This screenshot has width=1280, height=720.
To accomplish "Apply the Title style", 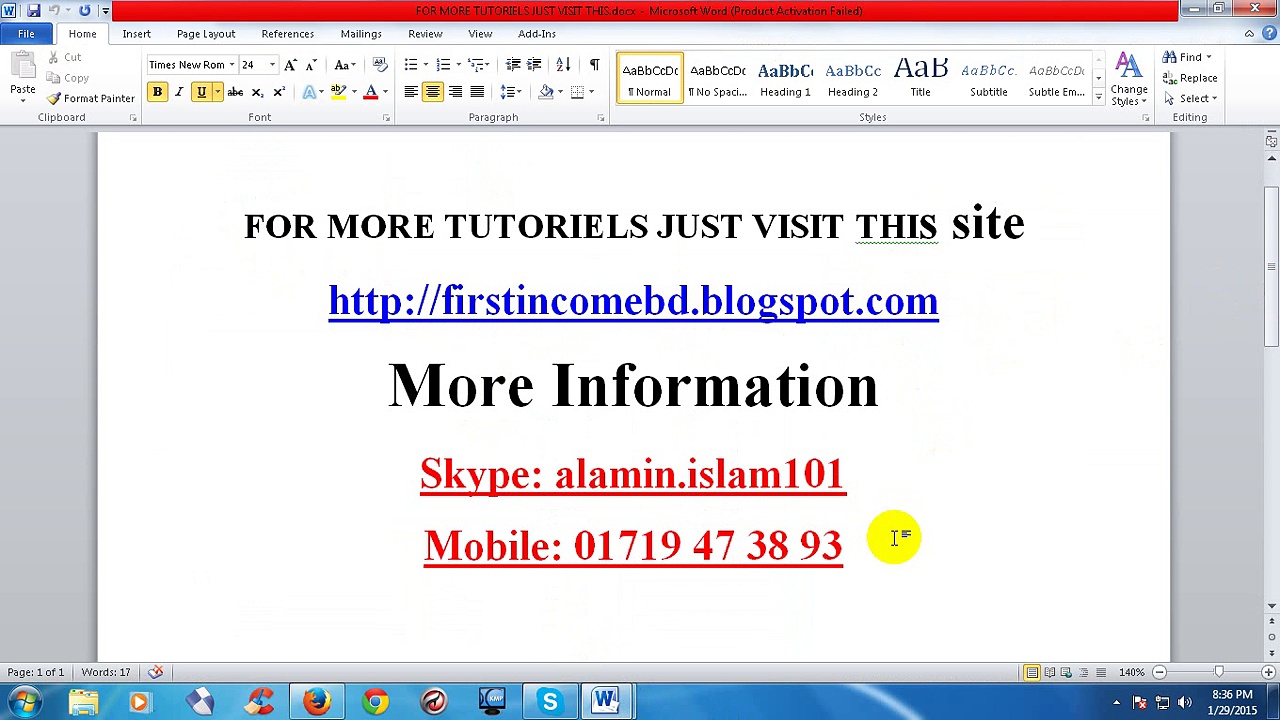I will [x=920, y=79].
